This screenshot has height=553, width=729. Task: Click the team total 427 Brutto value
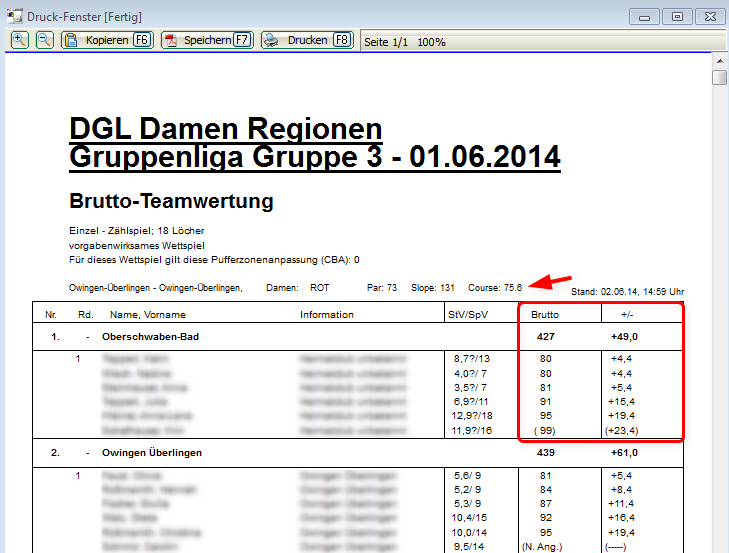[546, 337]
